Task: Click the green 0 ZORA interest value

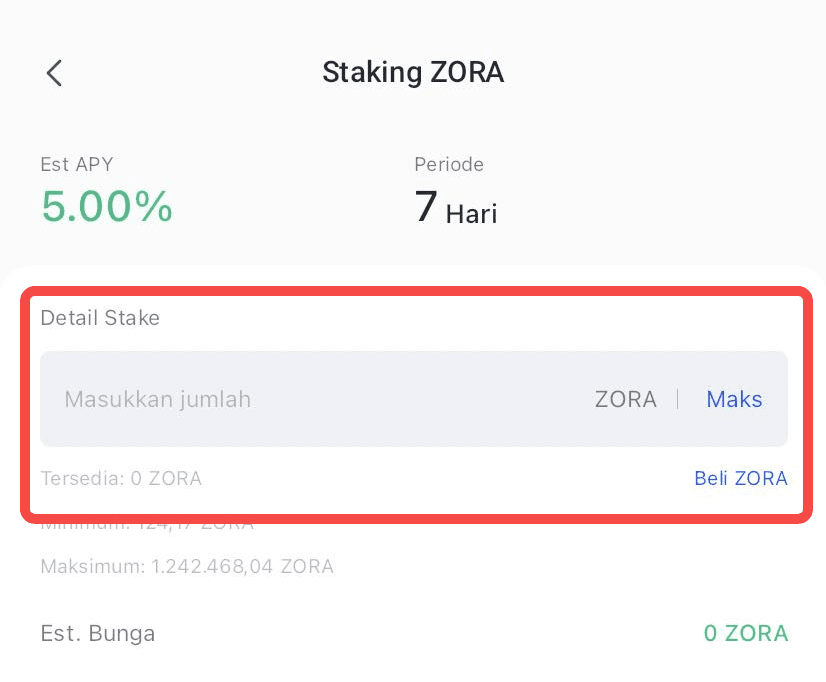Action: (x=745, y=633)
